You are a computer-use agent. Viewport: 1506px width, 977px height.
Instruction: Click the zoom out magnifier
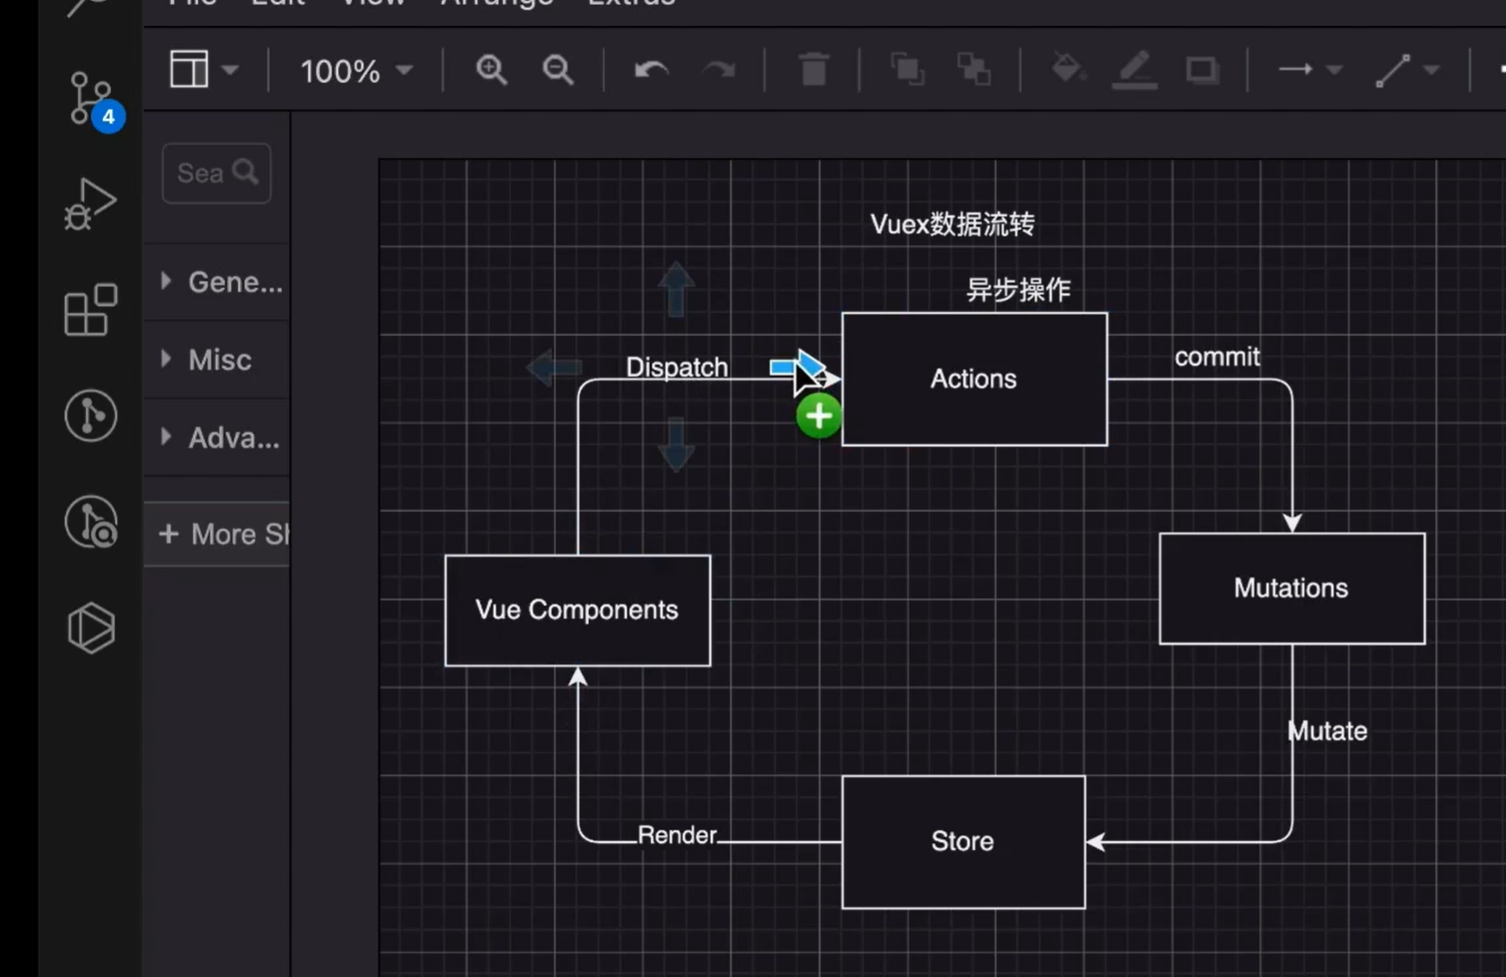(x=557, y=70)
